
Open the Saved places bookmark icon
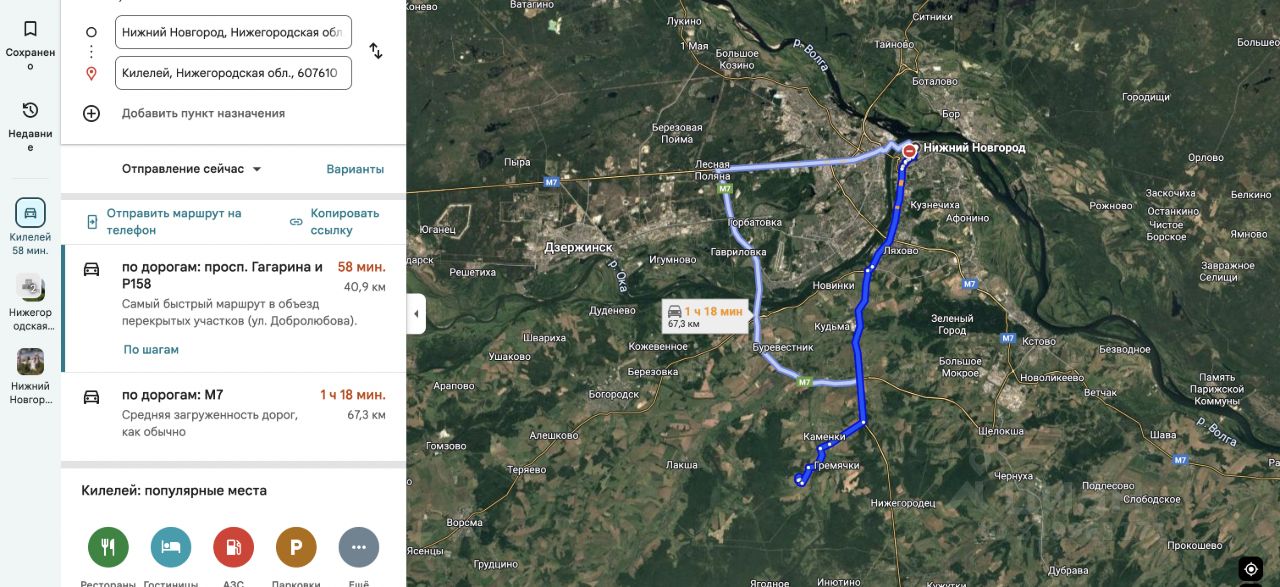click(x=30, y=29)
